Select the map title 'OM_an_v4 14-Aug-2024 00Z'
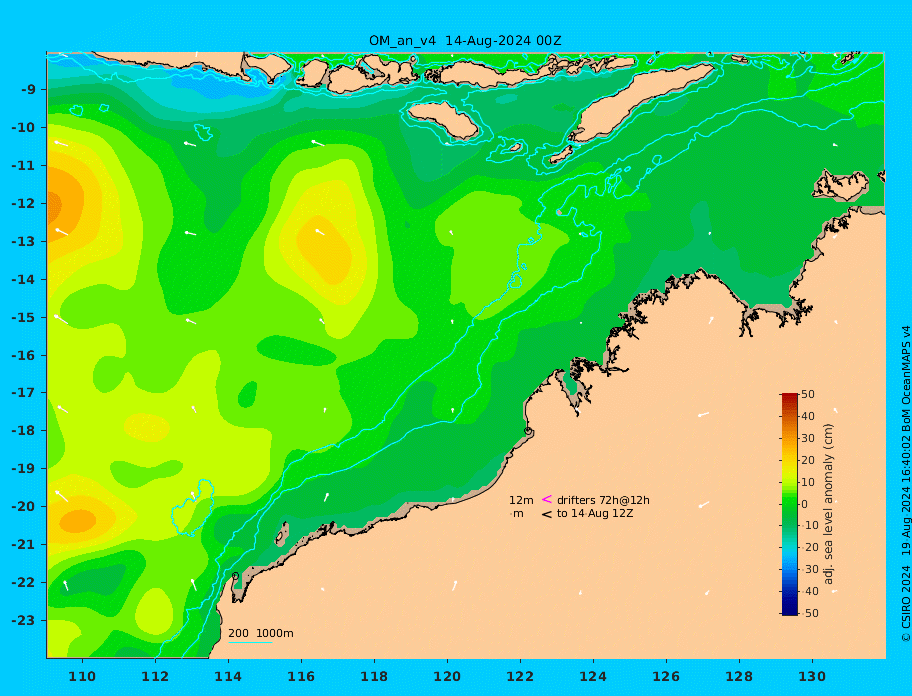912x696 pixels. click(465, 41)
